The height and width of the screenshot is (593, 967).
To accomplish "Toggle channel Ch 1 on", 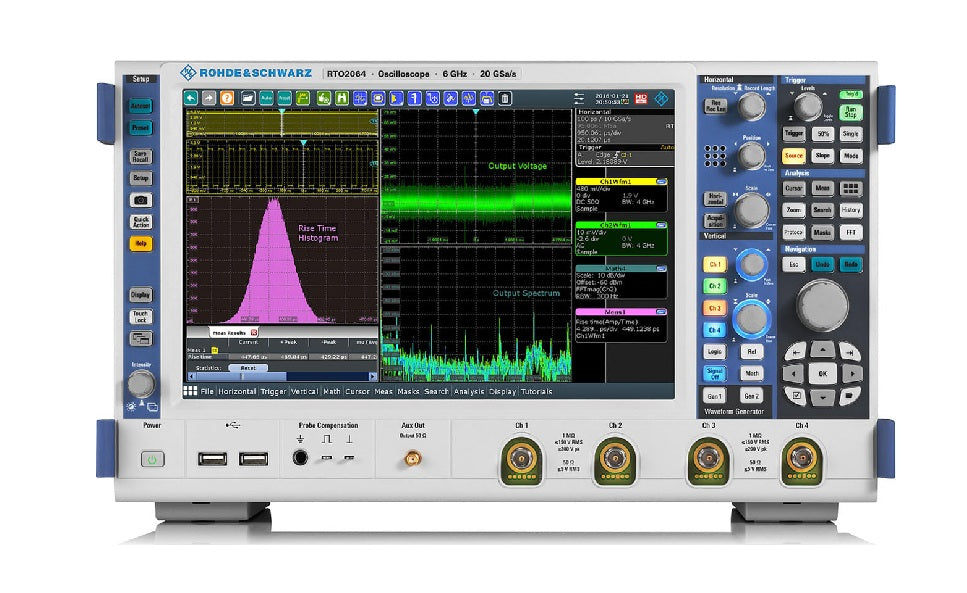I will [x=714, y=264].
